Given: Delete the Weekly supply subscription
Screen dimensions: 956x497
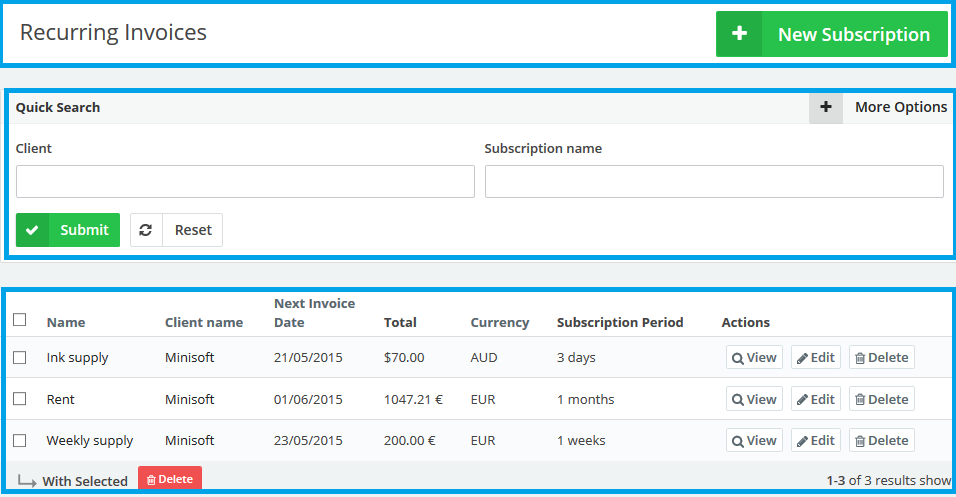Looking at the screenshot, I should click(x=881, y=441).
